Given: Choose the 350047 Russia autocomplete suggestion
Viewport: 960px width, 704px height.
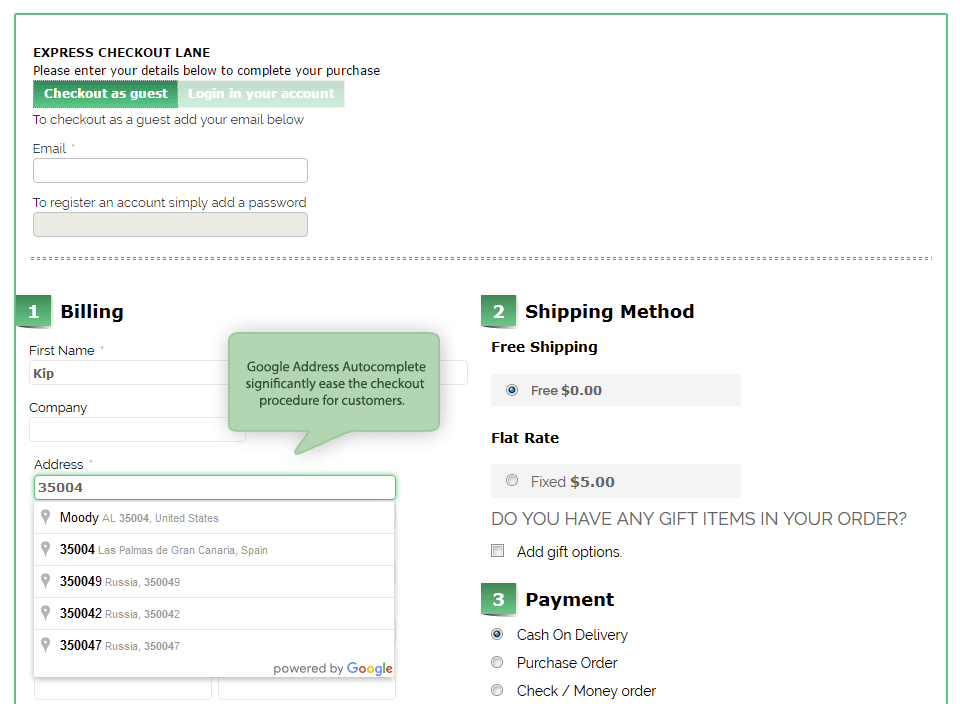Looking at the screenshot, I should pos(120,646).
